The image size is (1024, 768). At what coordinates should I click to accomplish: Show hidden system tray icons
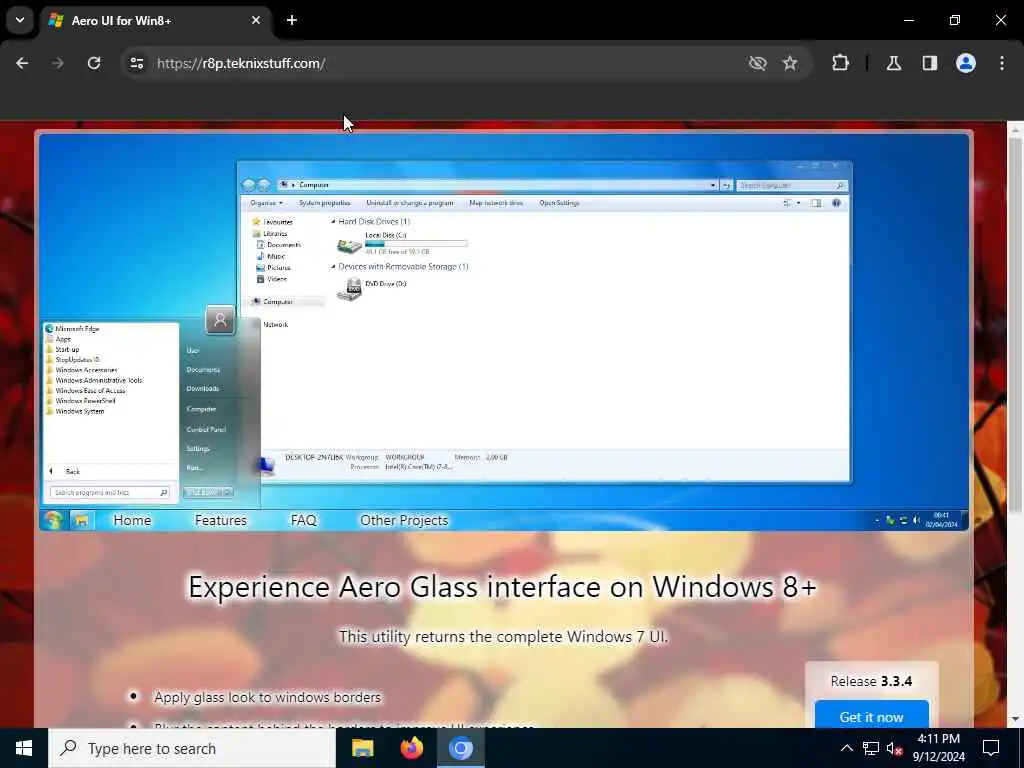tap(846, 748)
